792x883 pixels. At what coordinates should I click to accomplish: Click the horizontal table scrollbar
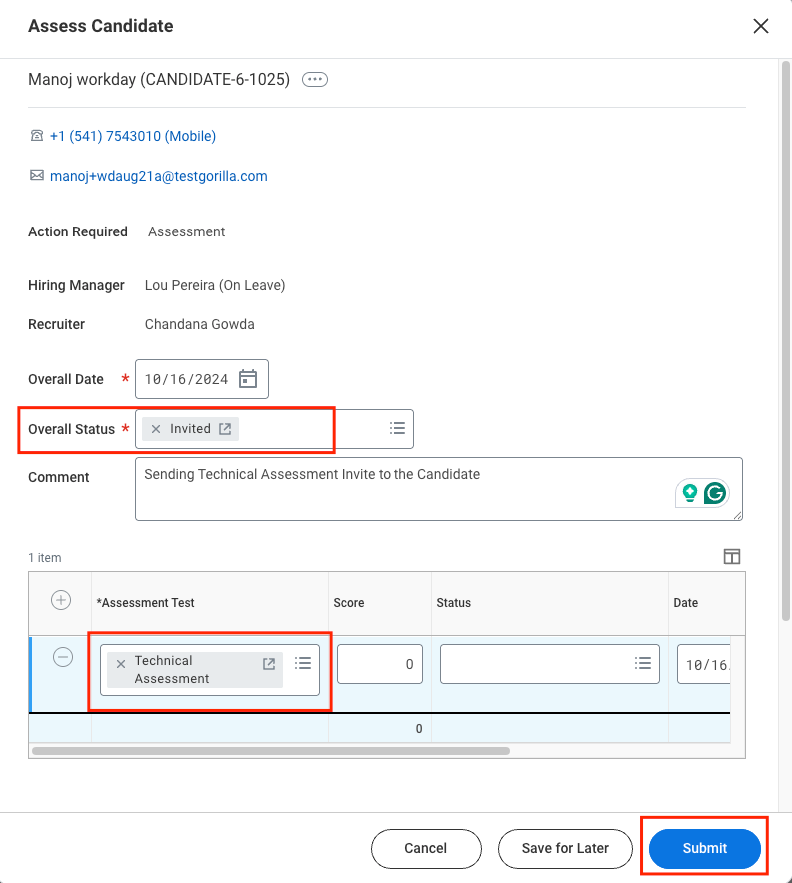tap(271, 751)
